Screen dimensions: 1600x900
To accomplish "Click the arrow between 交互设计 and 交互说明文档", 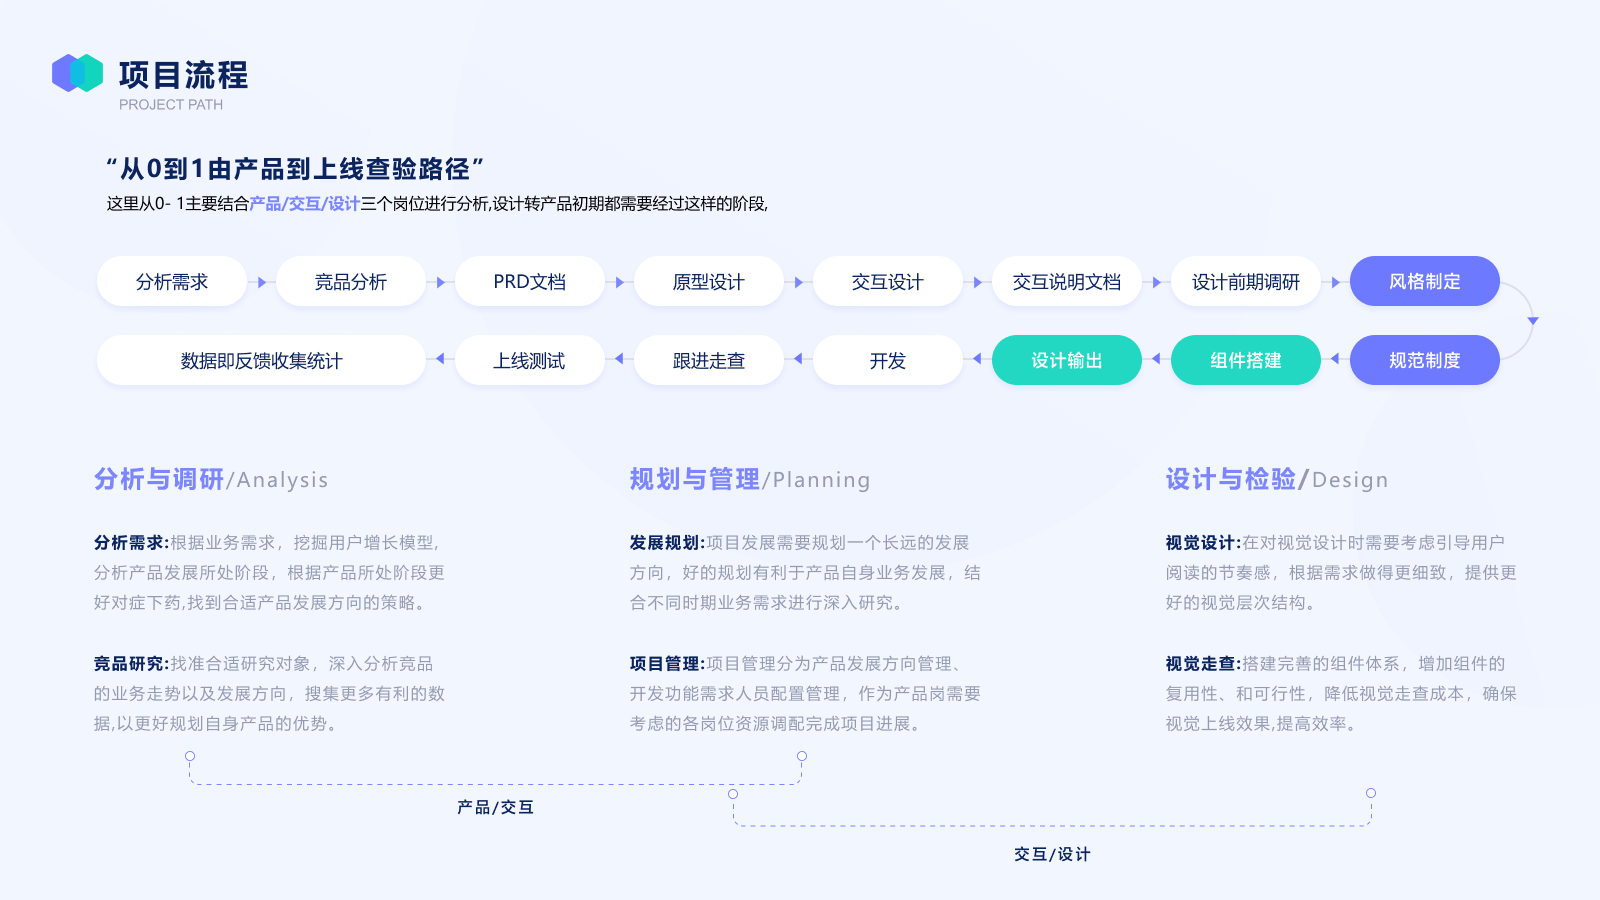I will (978, 282).
